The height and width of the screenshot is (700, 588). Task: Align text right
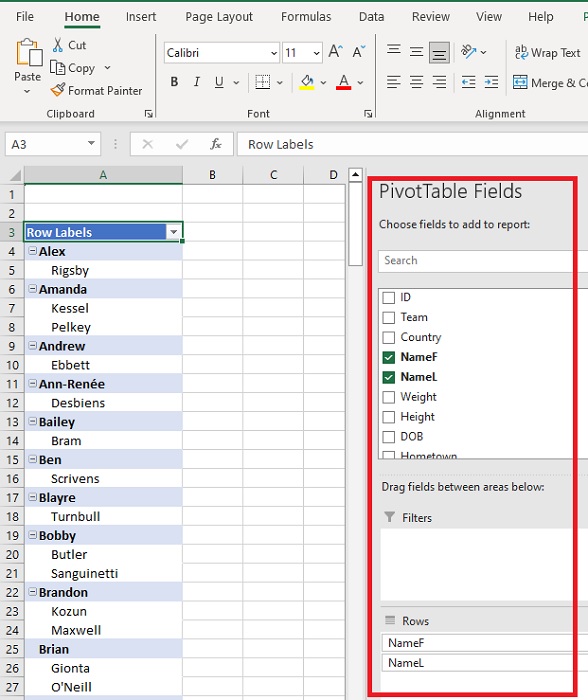[x=439, y=82]
